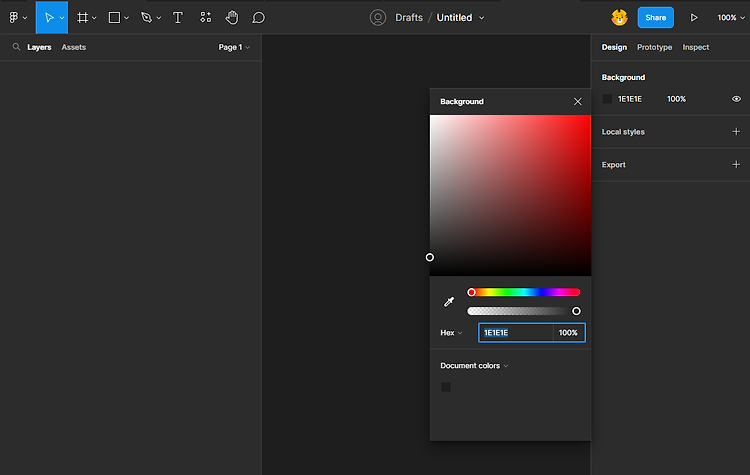750x475 pixels.
Task: Select the Comment tool
Action: [258, 18]
